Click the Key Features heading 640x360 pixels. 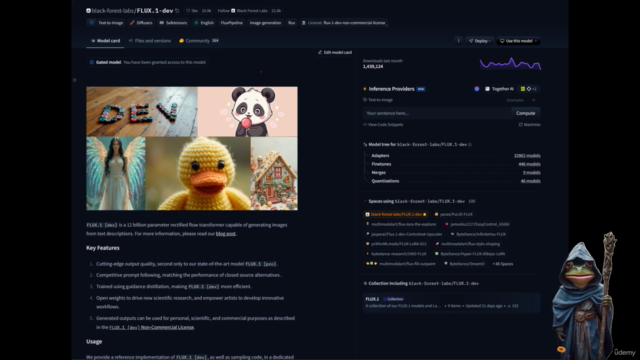coord(103,248)
